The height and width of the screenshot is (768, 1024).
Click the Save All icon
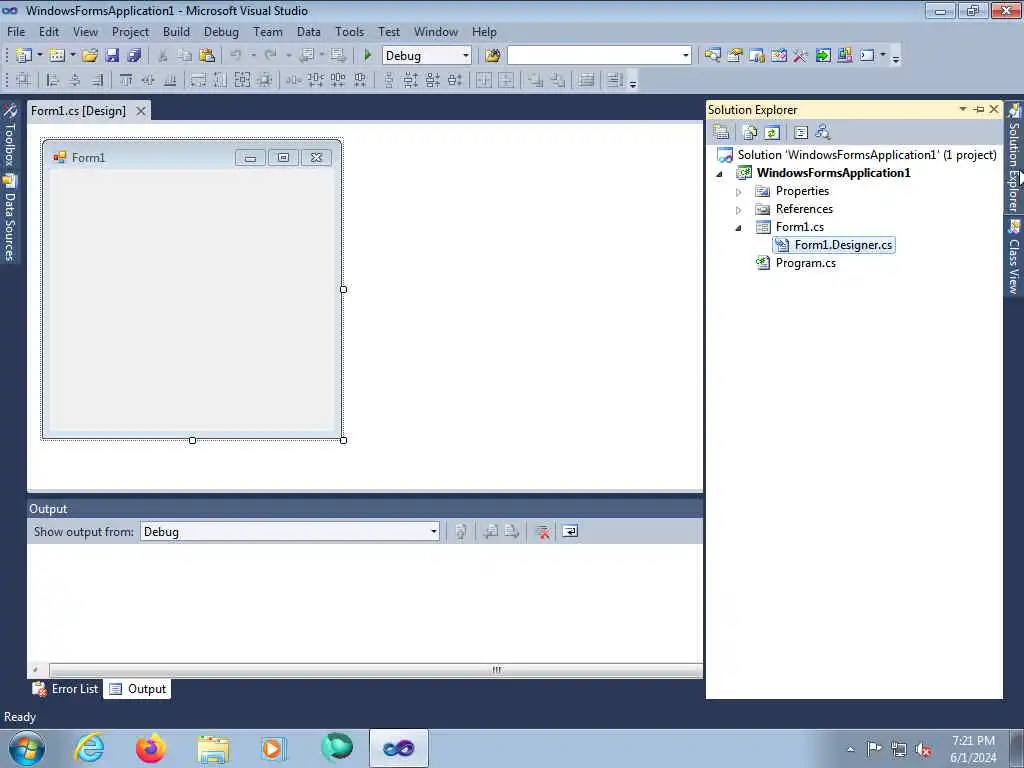[134, 56]
